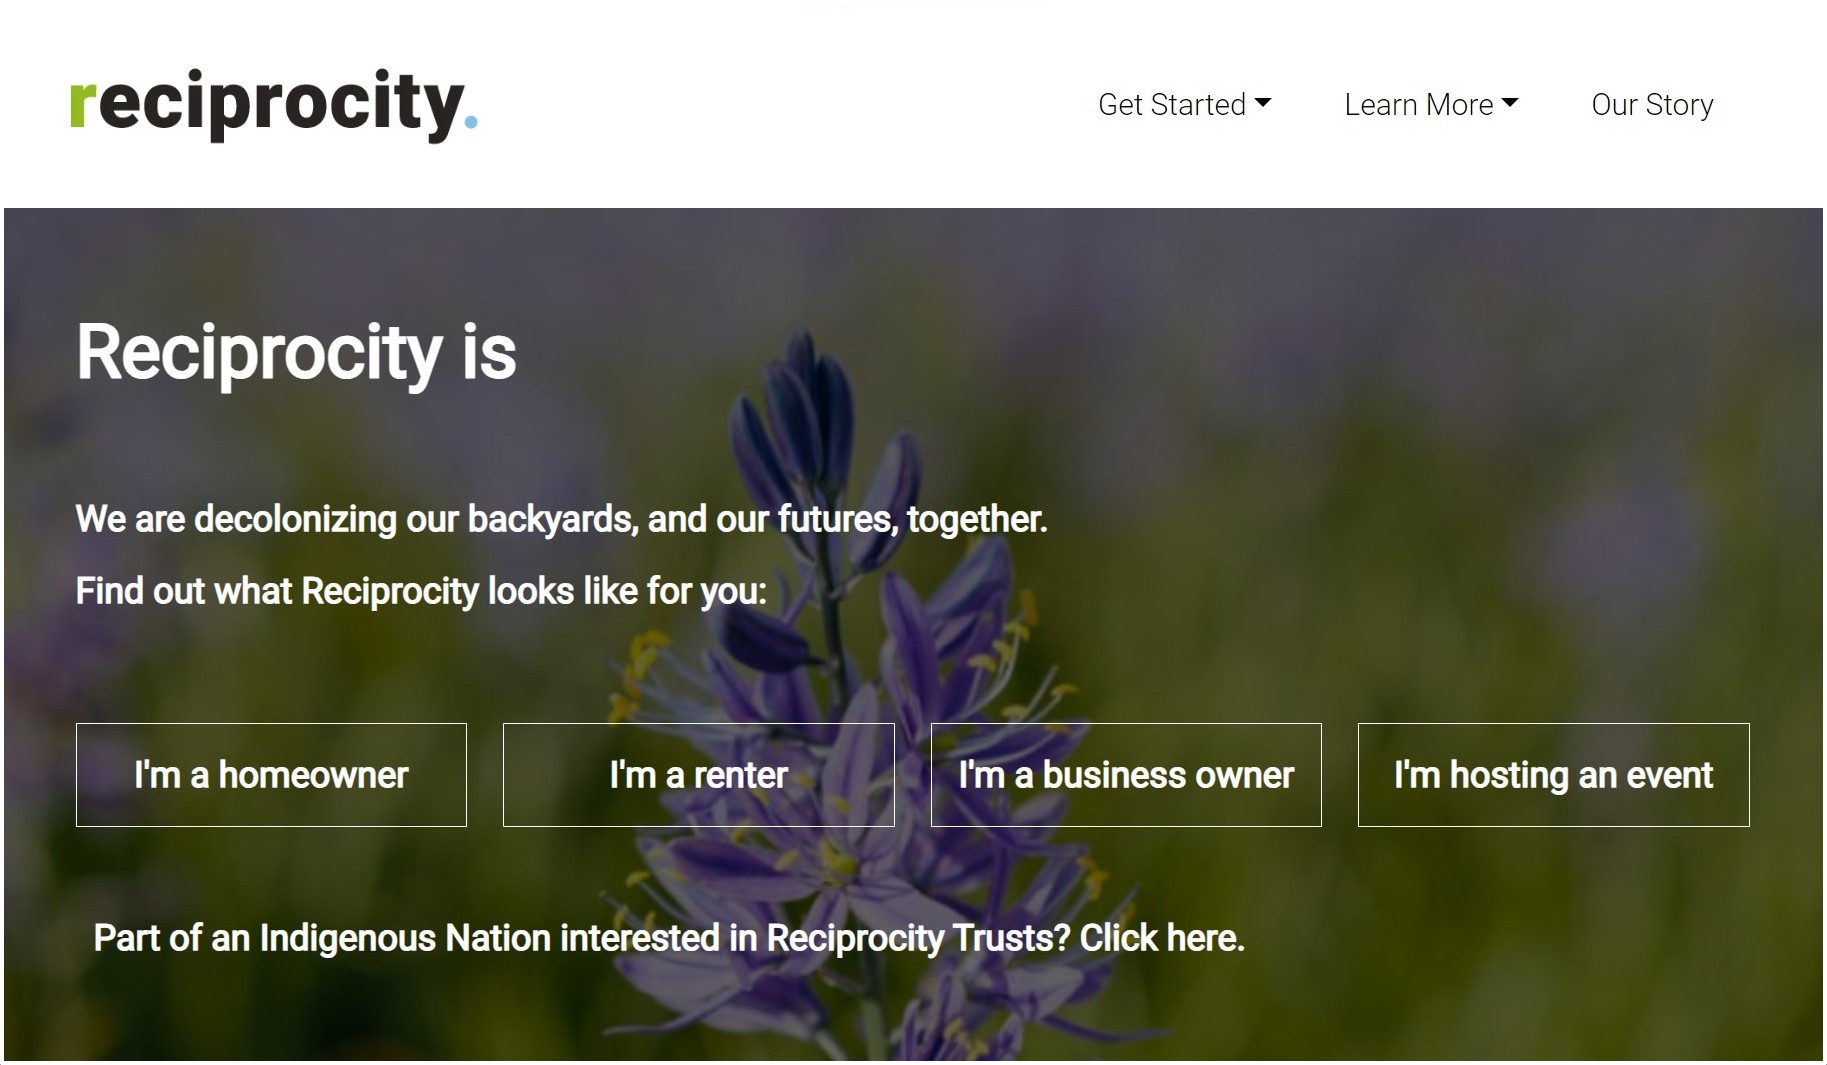Click the business owner outlined box

pos(1125,774)
